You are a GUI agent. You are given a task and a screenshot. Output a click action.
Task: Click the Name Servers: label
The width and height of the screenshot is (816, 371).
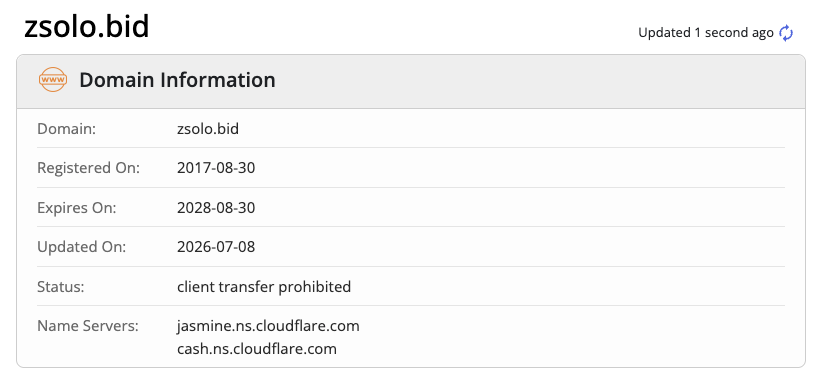88,326
